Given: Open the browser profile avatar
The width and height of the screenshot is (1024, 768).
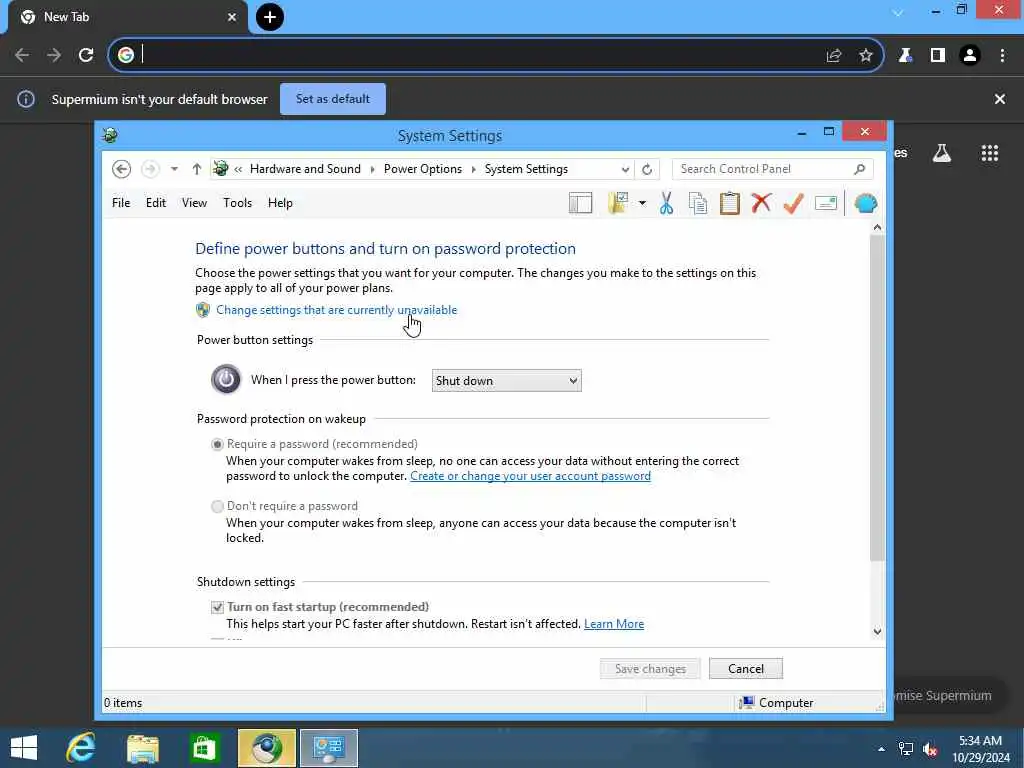Looking at the screenshot, I should (970, 56).
